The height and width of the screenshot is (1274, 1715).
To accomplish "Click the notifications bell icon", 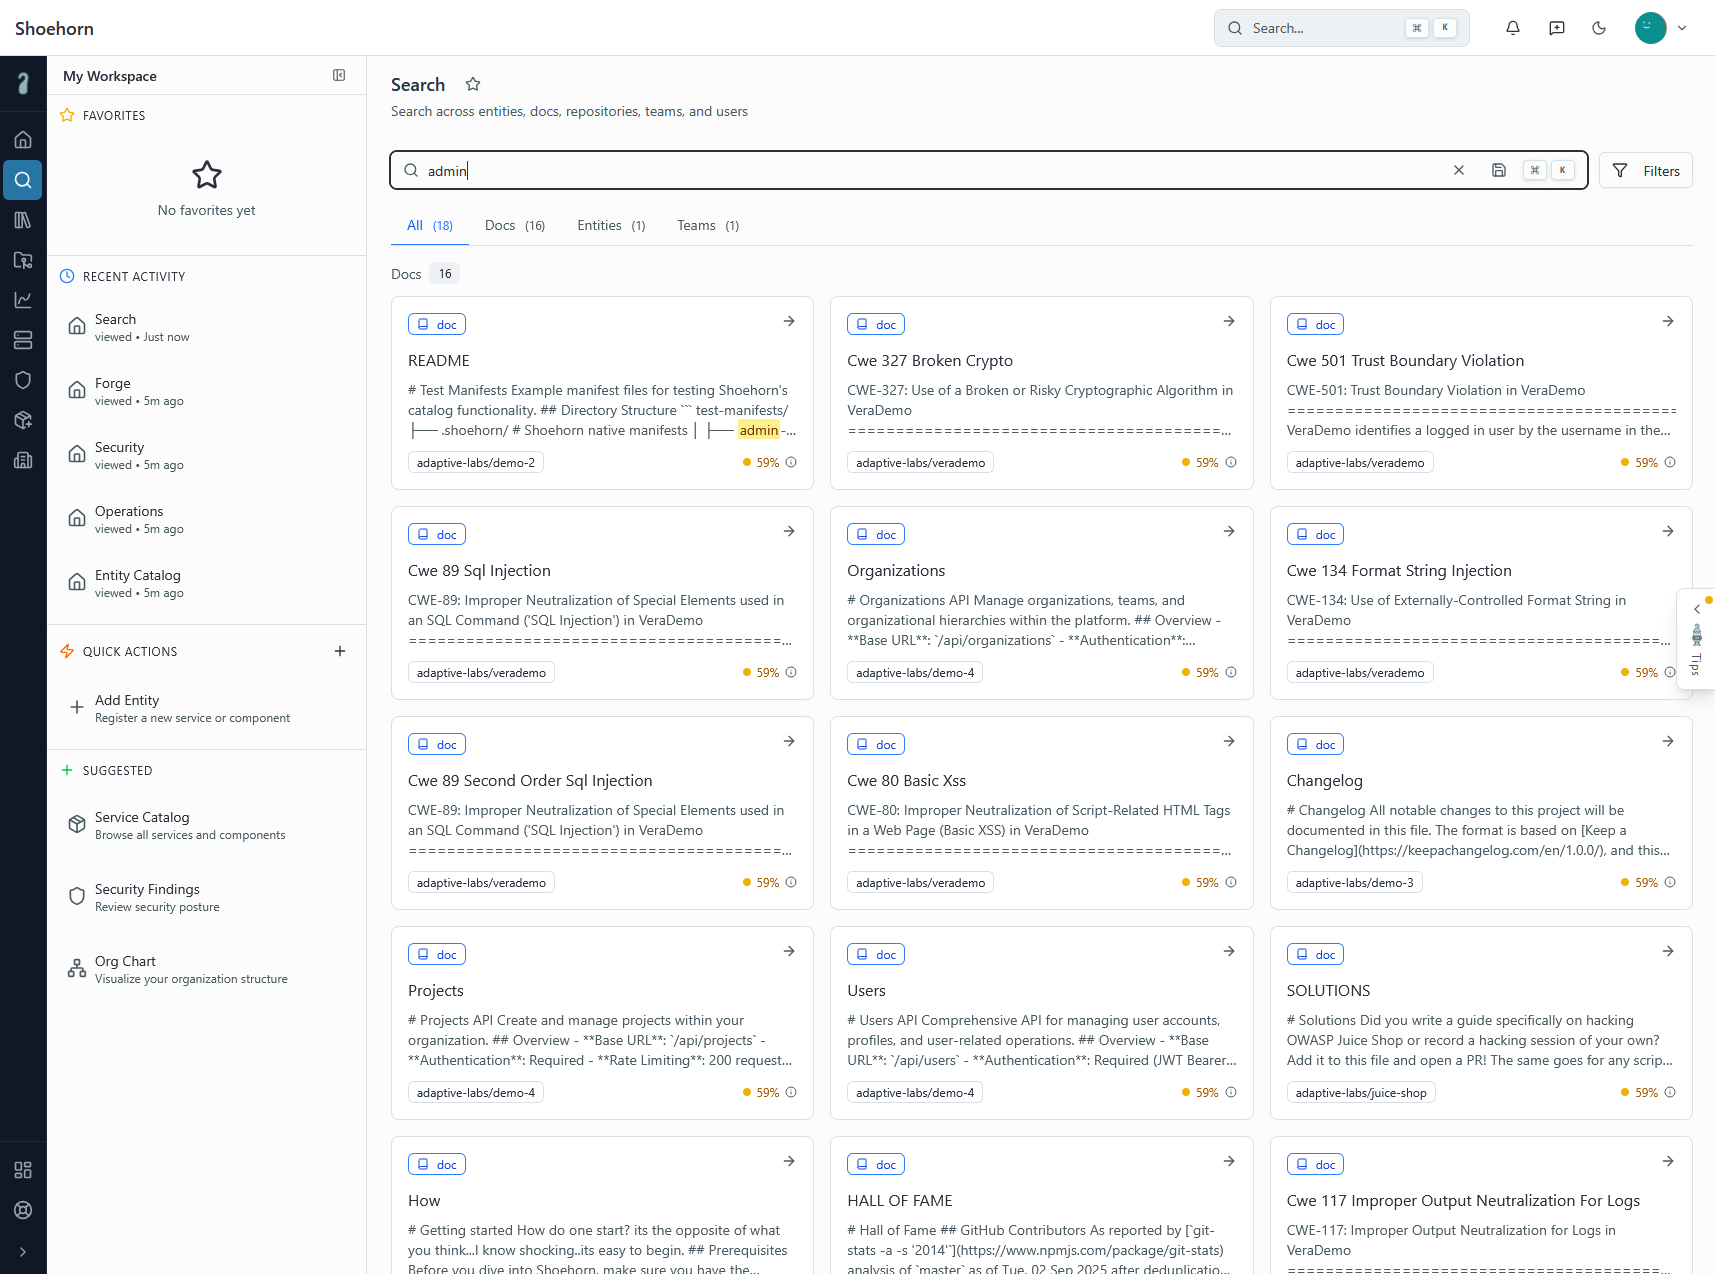I will click(x=1512, y=28).
